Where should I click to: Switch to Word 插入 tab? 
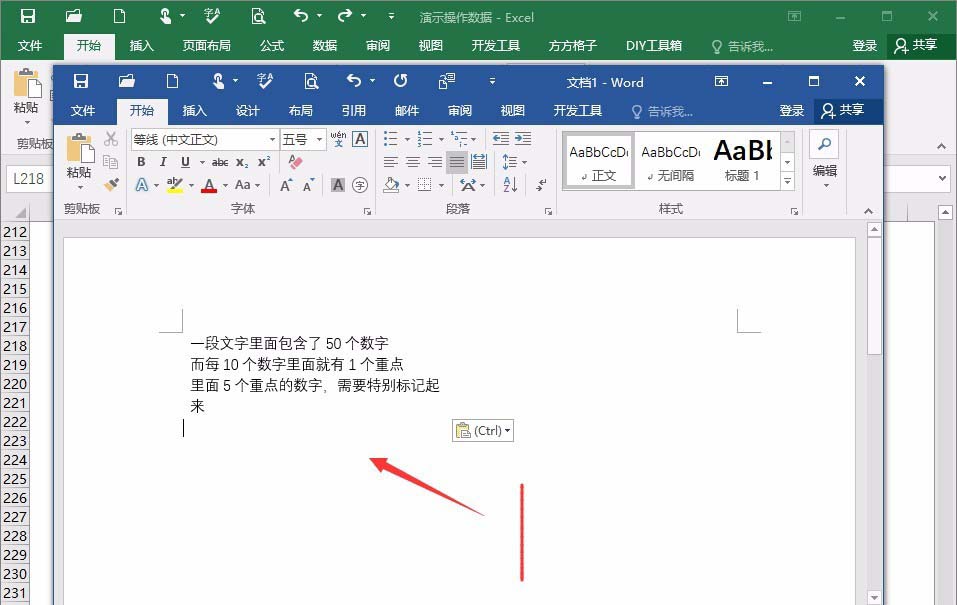tap(194, 110)
